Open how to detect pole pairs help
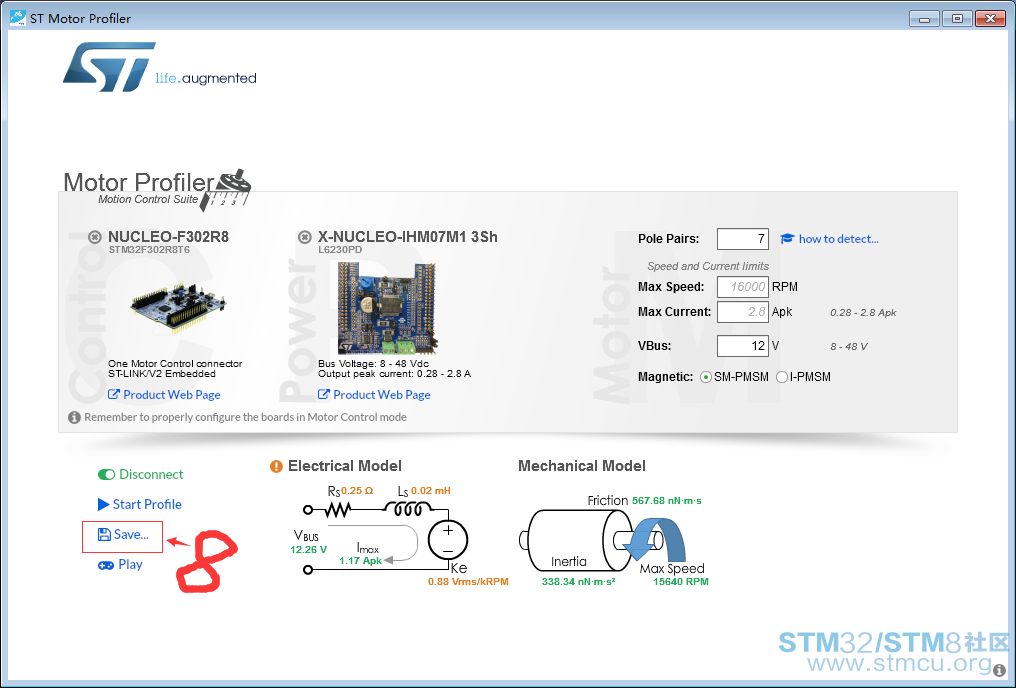This screenshot has height=688, width=1016. click(838, 239)
